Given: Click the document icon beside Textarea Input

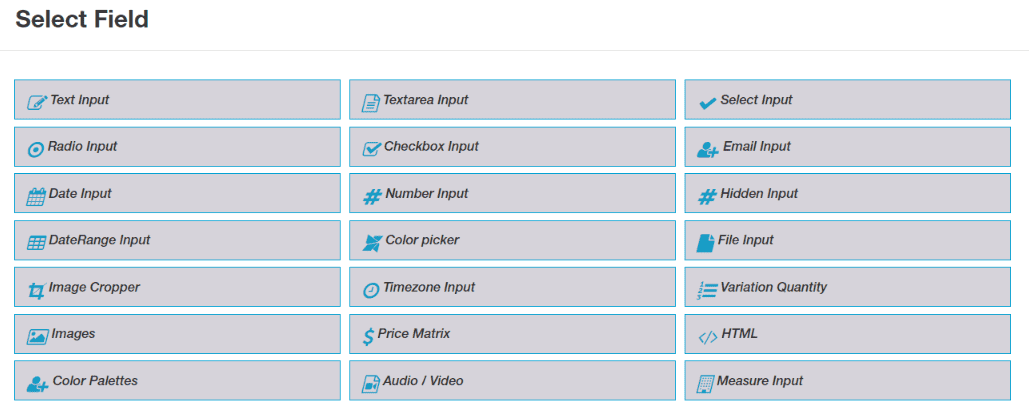Looking at the screenshot, I should pos(371,101).
